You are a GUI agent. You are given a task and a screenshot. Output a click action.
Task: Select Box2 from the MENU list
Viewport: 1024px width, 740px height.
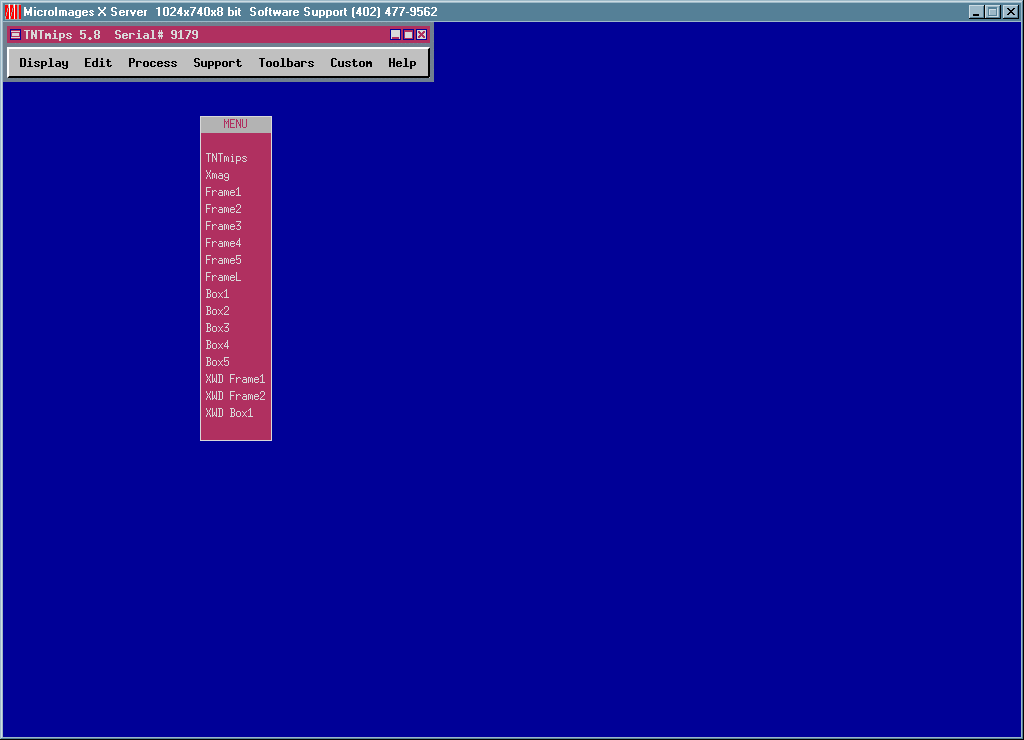[x=218, y=311]
